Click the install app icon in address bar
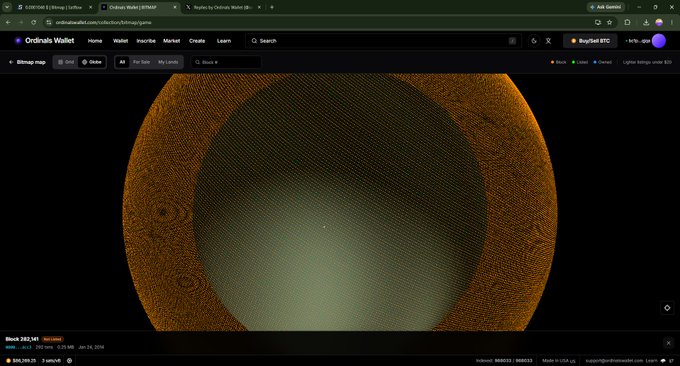The width and height of the screenshot is (680, 366). pos(598,22)
